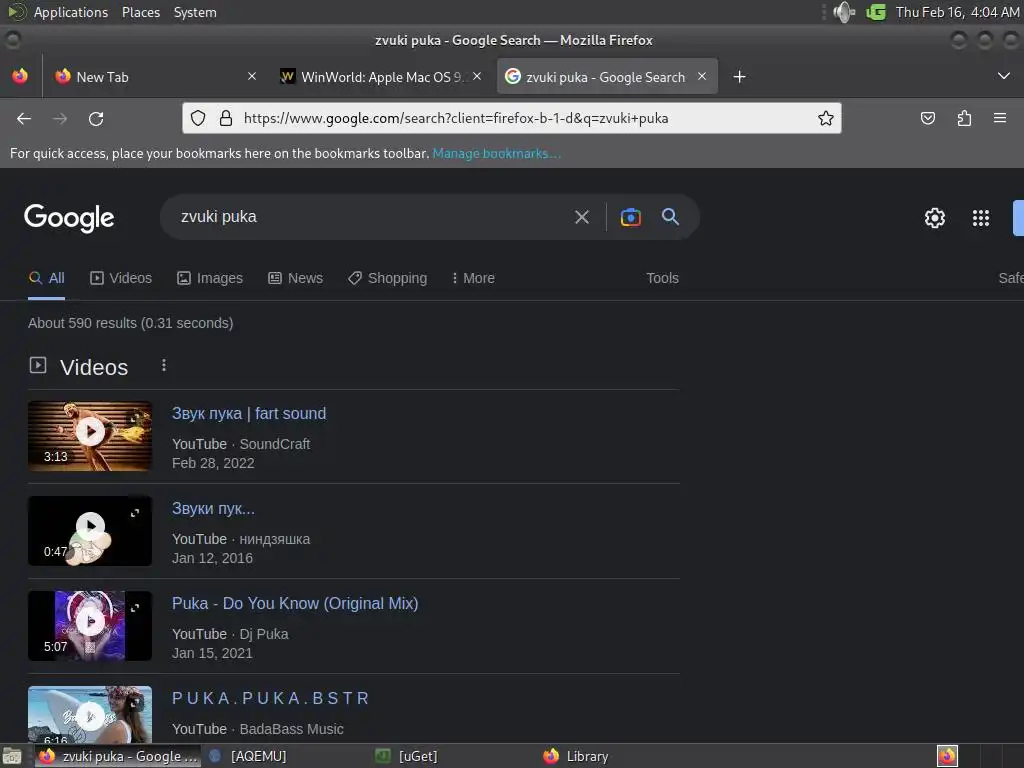
Task: Open 'Puka - Do You Know (Original Mix)'
Action: tap(295, 603)
